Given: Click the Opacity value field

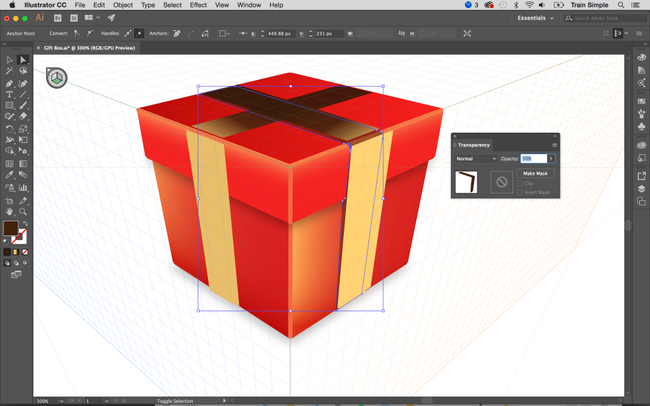Looking at the screenshot, I should pyautogui.click(x=534, y=158).
